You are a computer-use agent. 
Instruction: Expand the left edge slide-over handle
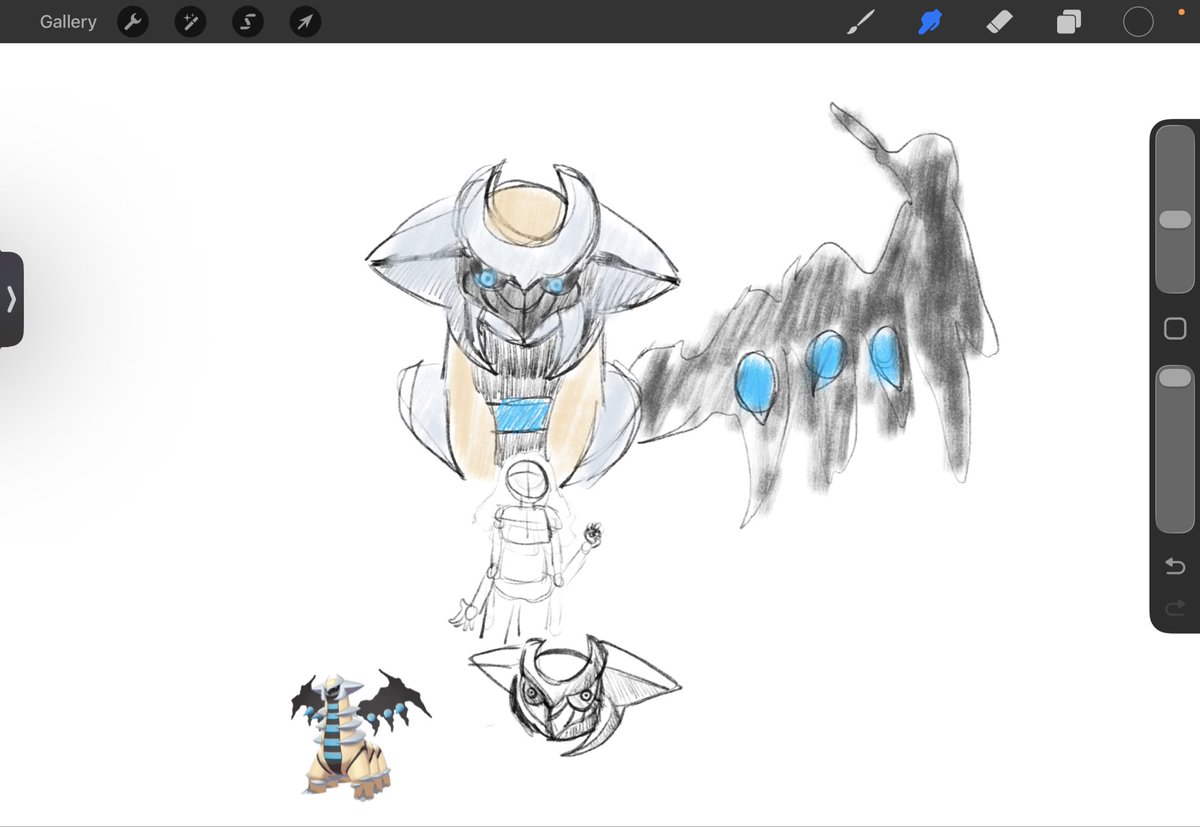coord(11,299)
